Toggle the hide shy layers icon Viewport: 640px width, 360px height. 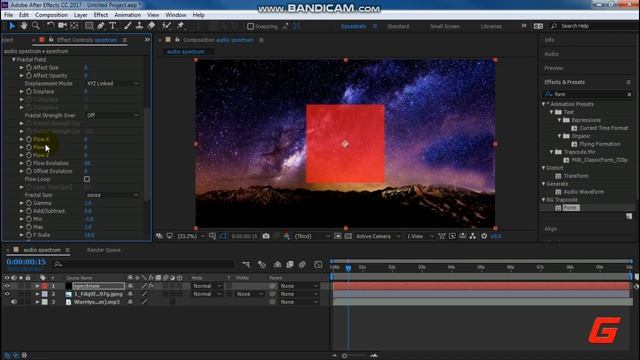point(278,264)
